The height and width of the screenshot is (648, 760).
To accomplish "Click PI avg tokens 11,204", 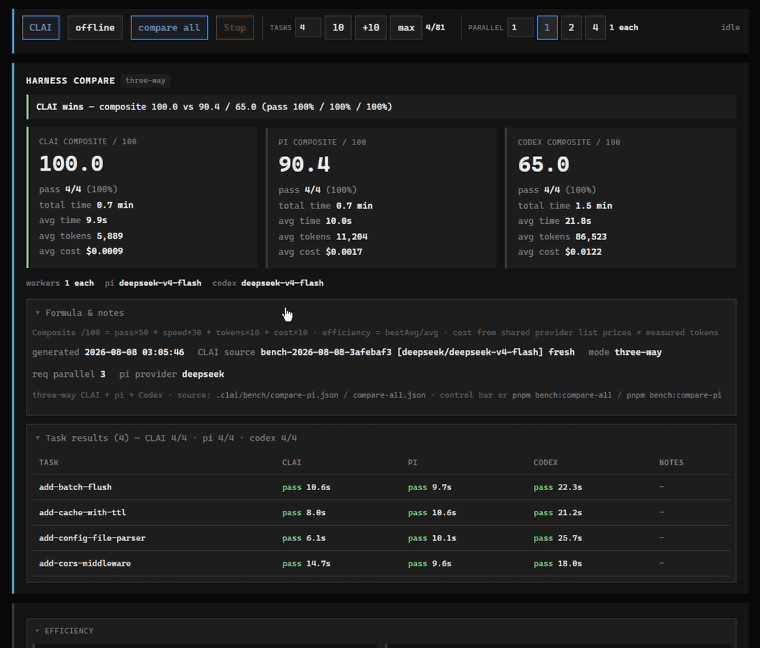I will click(323, 237).
